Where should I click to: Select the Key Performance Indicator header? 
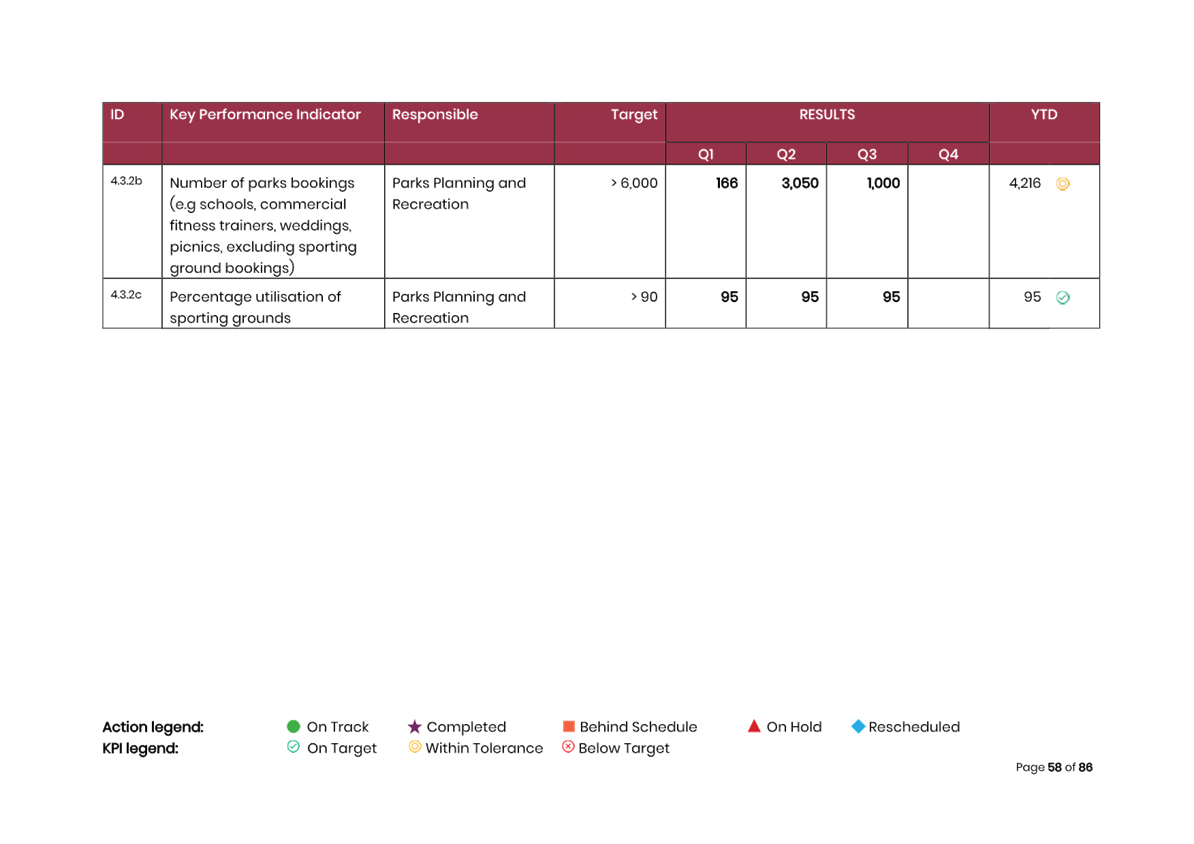click(265, 114)
